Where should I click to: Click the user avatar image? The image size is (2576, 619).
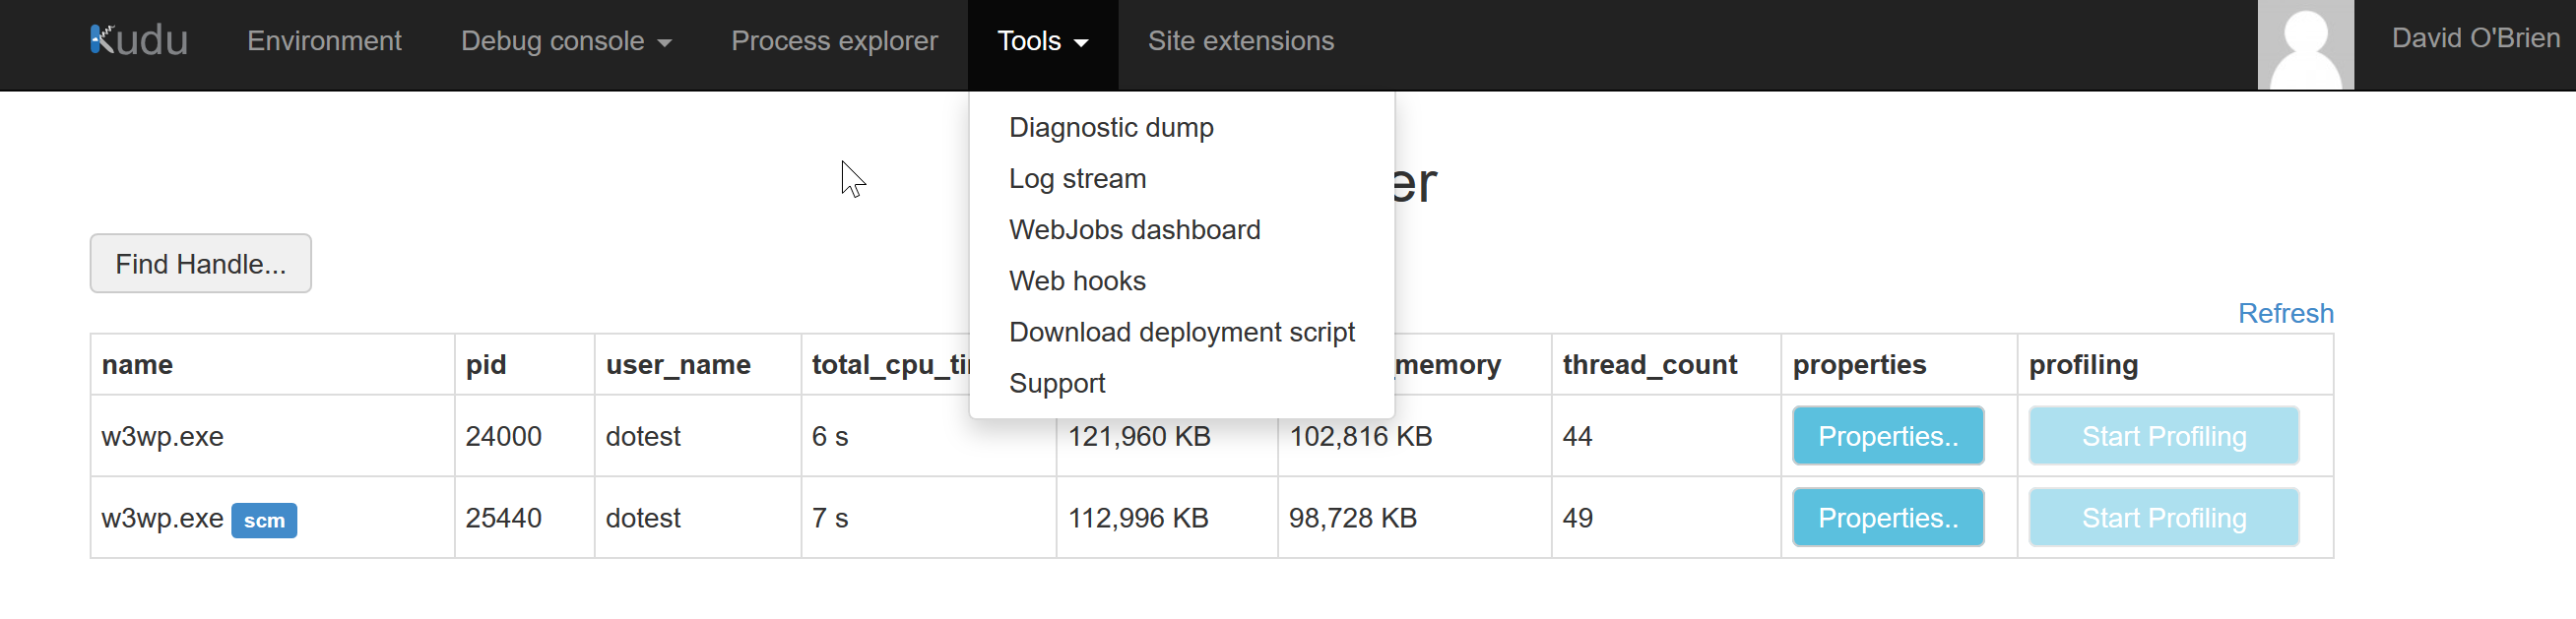2305,45
